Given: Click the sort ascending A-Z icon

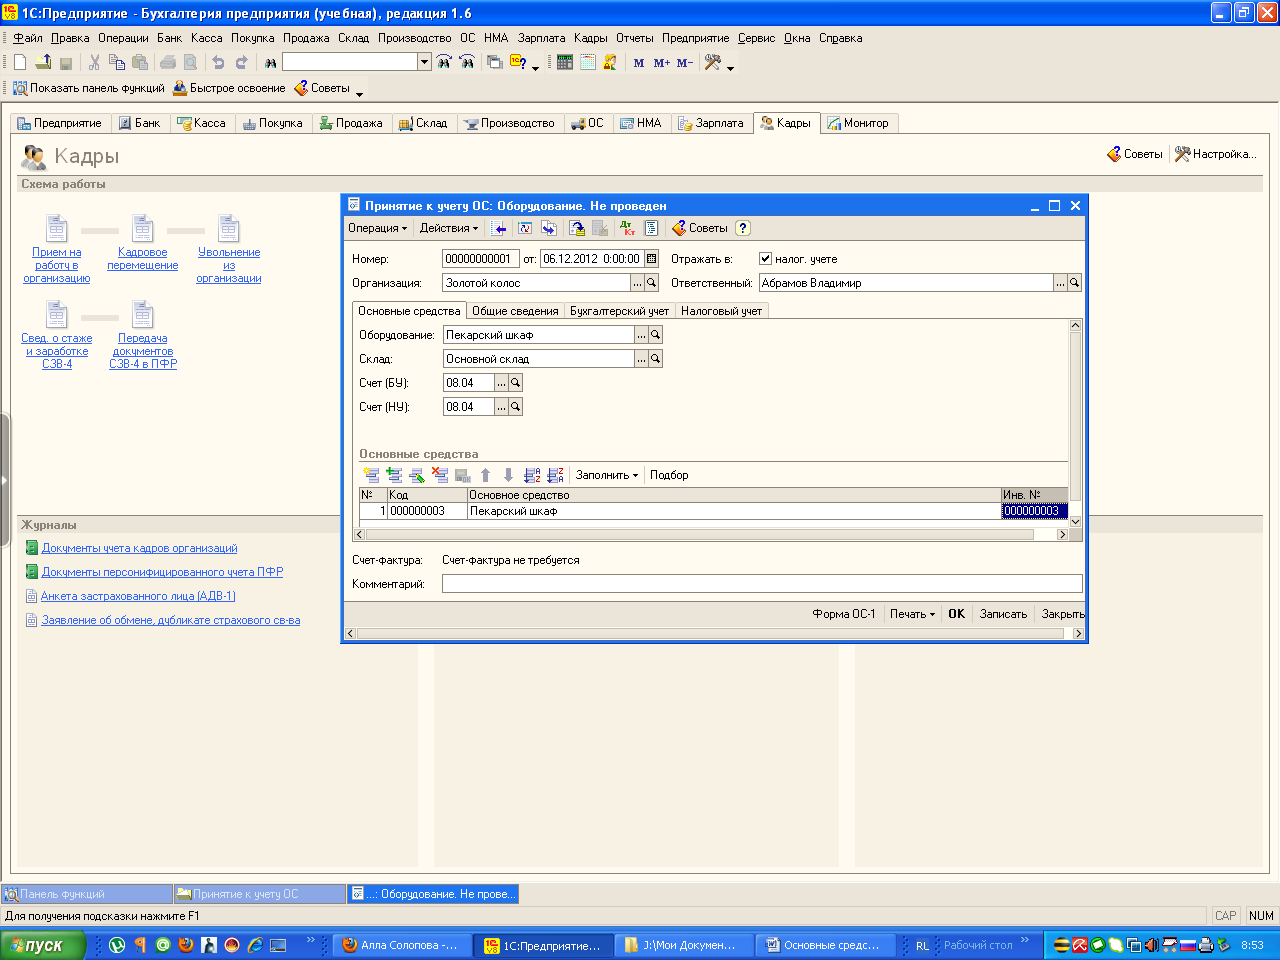Looking at the screenshot, I should (532, 475).
